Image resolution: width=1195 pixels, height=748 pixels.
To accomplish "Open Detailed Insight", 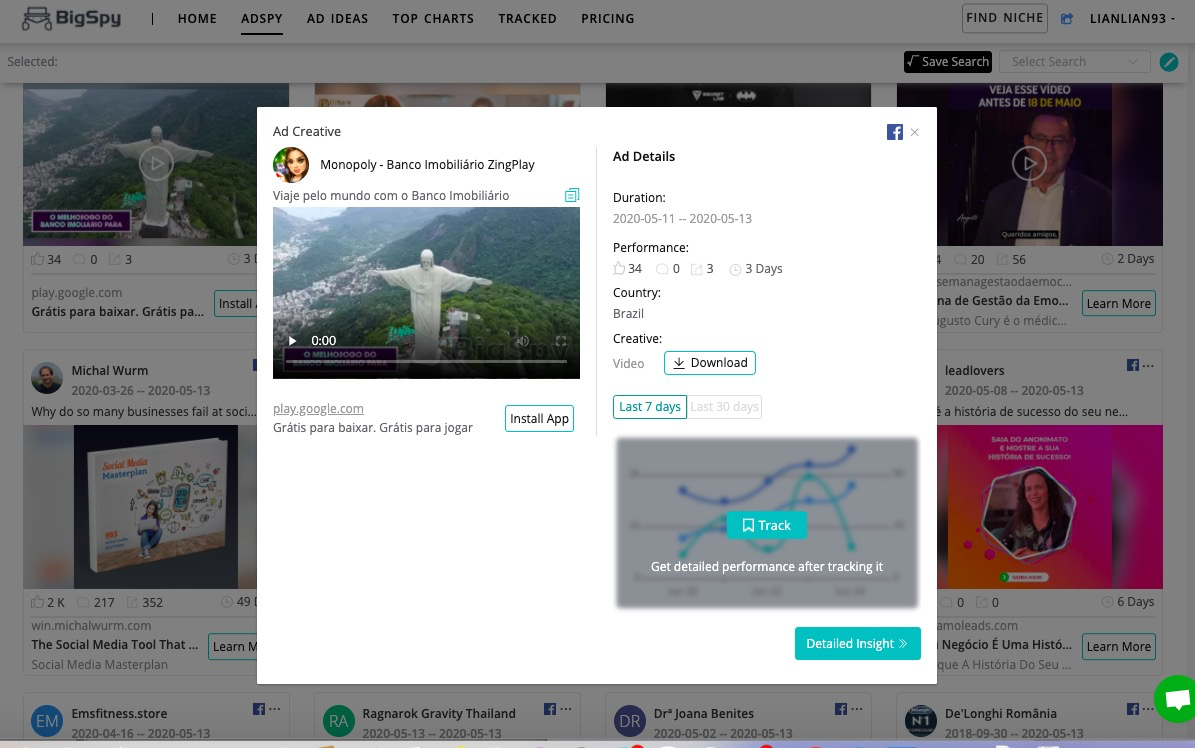I will 857,644.
